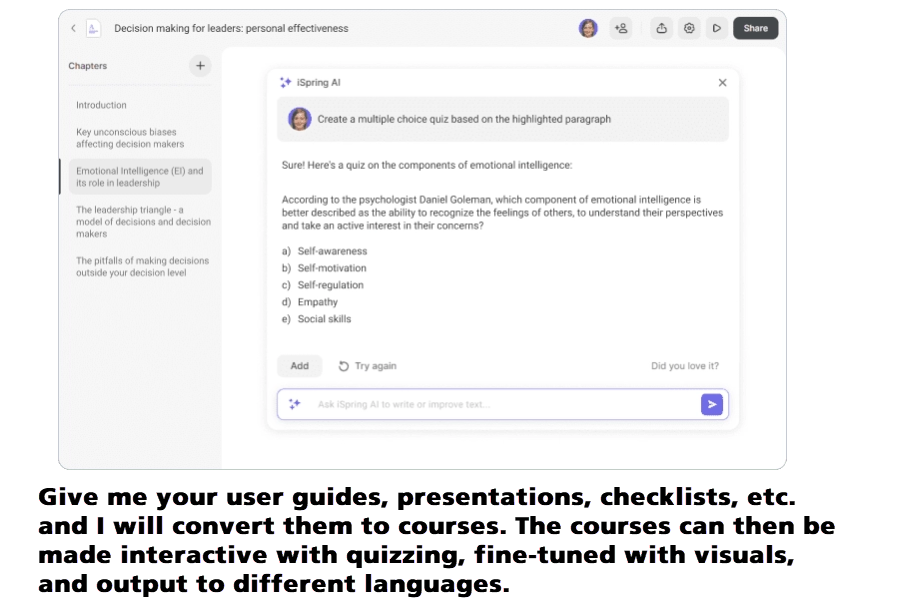Open the course settings gear icon
The height and width of the screenshot is (610, 905).
tap(689, 28)
